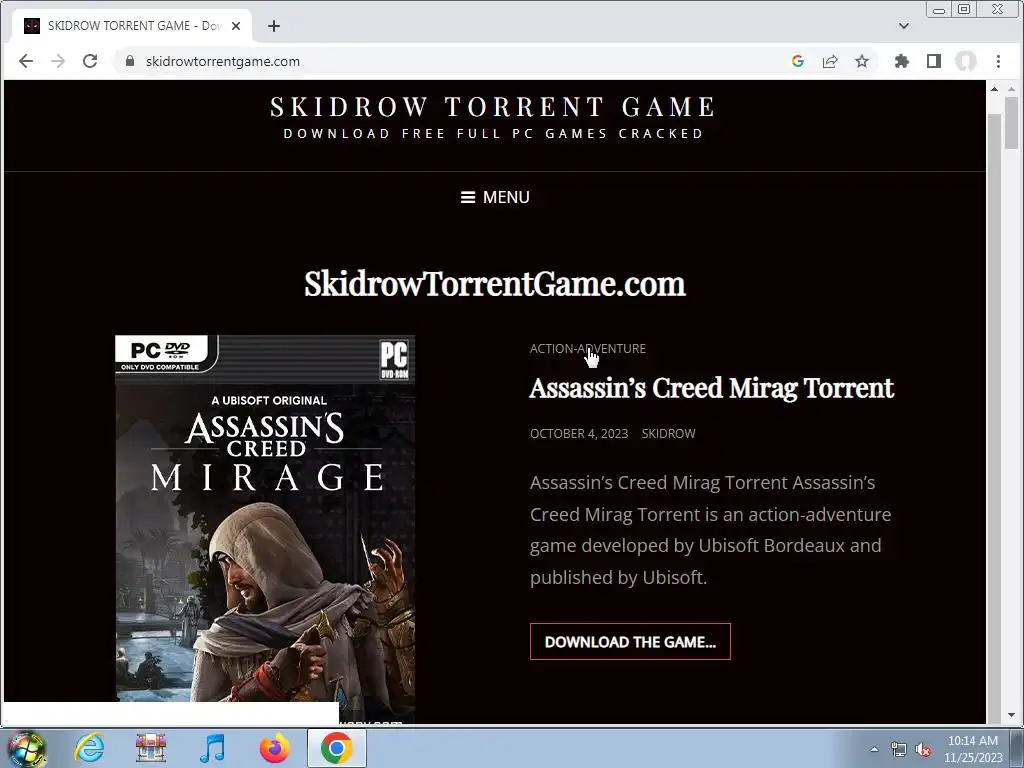Open the taskbar clock and date
This screenshot has height=768, width=1024.
click(972, 749)
